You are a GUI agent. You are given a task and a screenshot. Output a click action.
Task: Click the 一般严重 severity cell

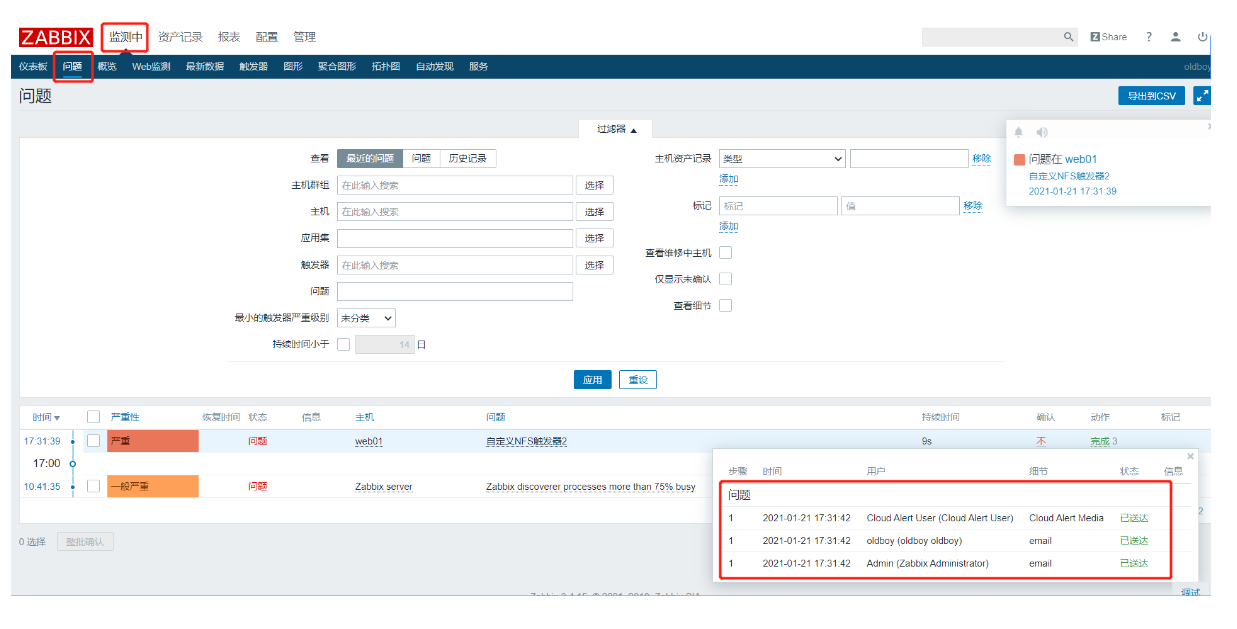tap(154, 487)
